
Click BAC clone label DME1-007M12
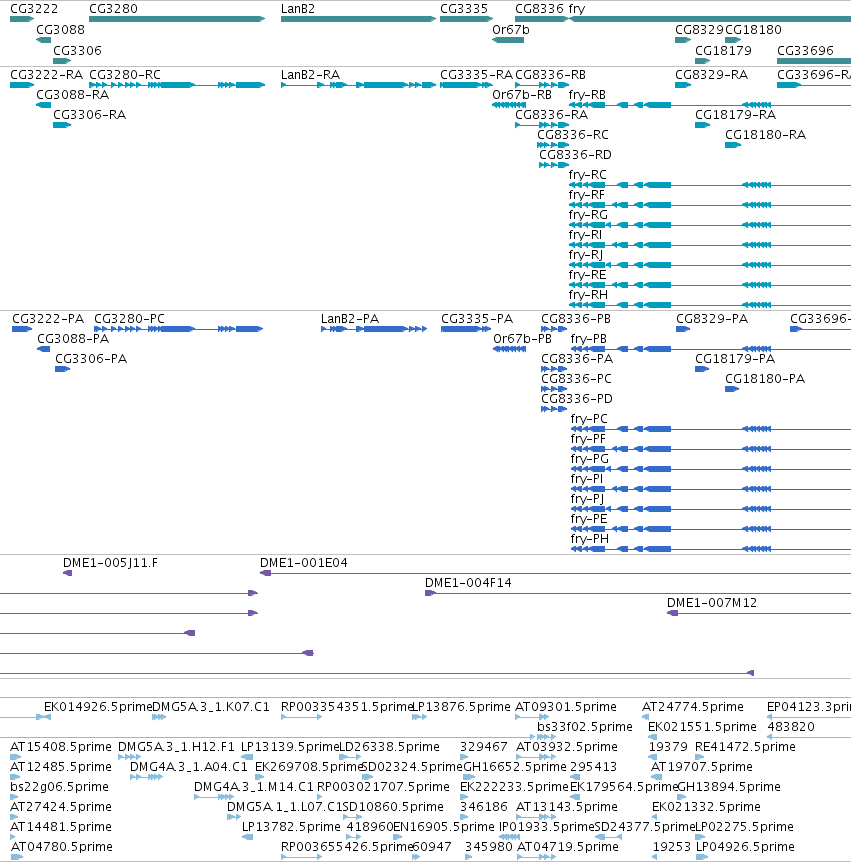pyautogui.click(x=711, y=603)
